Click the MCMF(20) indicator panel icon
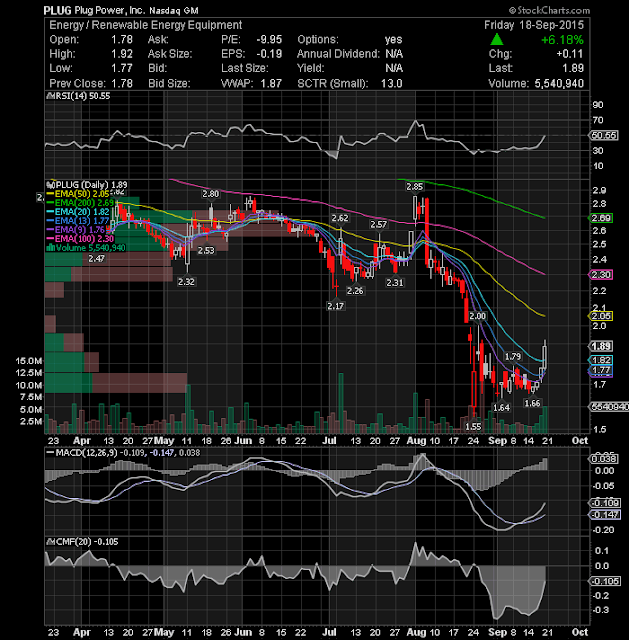The height and width of the screenshot is (640, 629). click(x=50, y=542)
